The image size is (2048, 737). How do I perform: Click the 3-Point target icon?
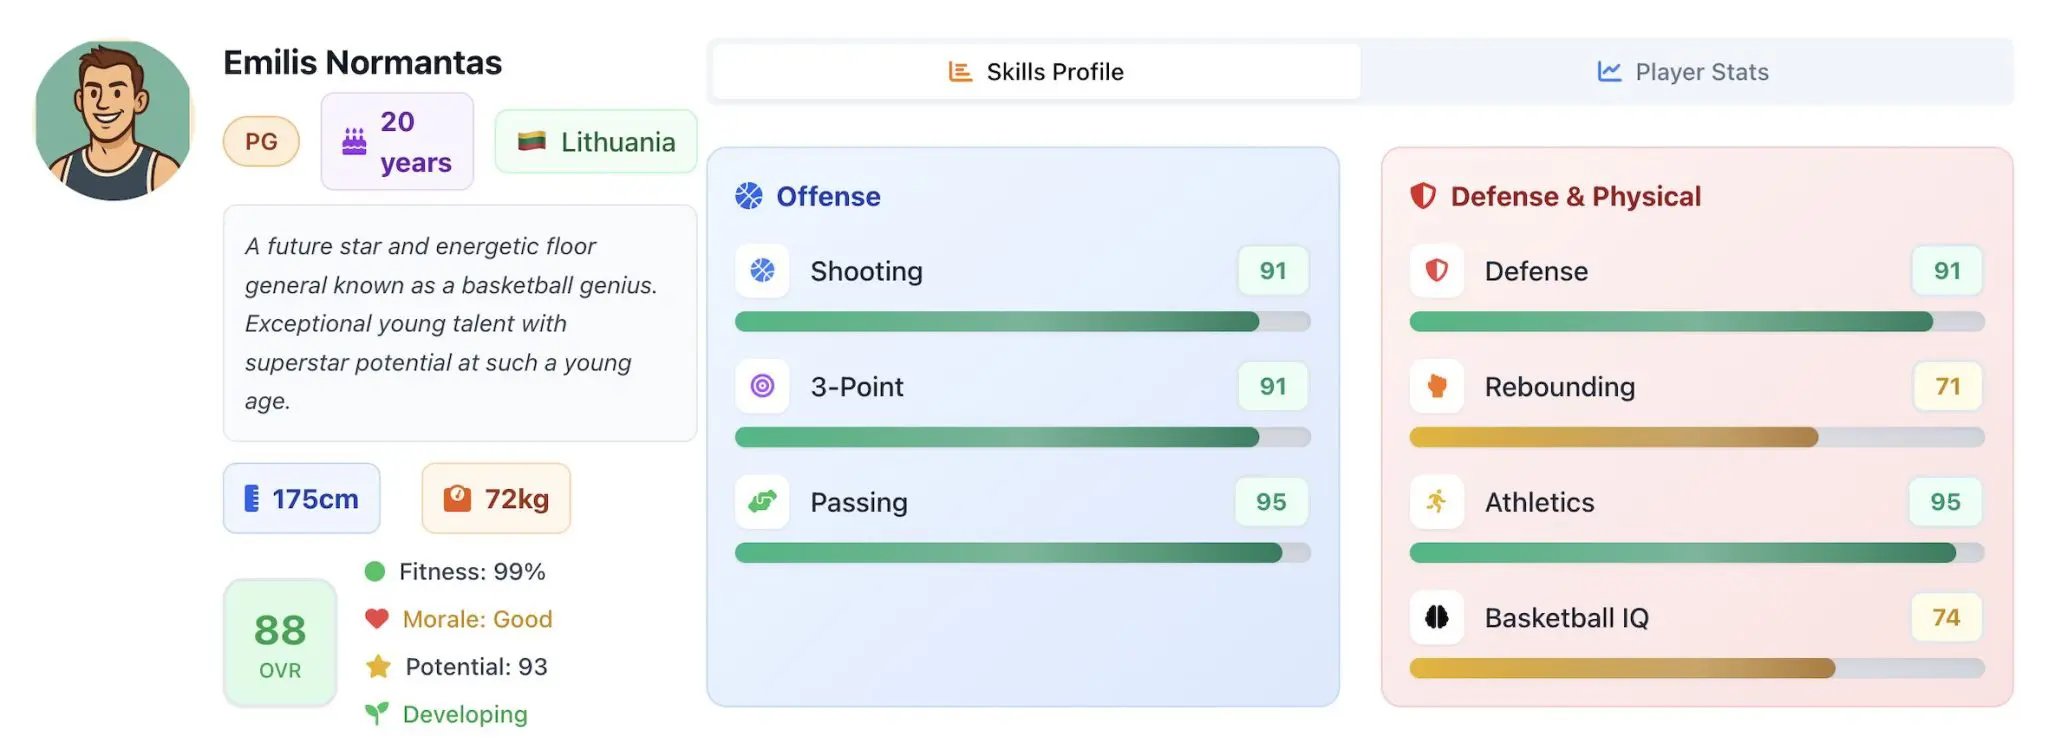(762, 386)
